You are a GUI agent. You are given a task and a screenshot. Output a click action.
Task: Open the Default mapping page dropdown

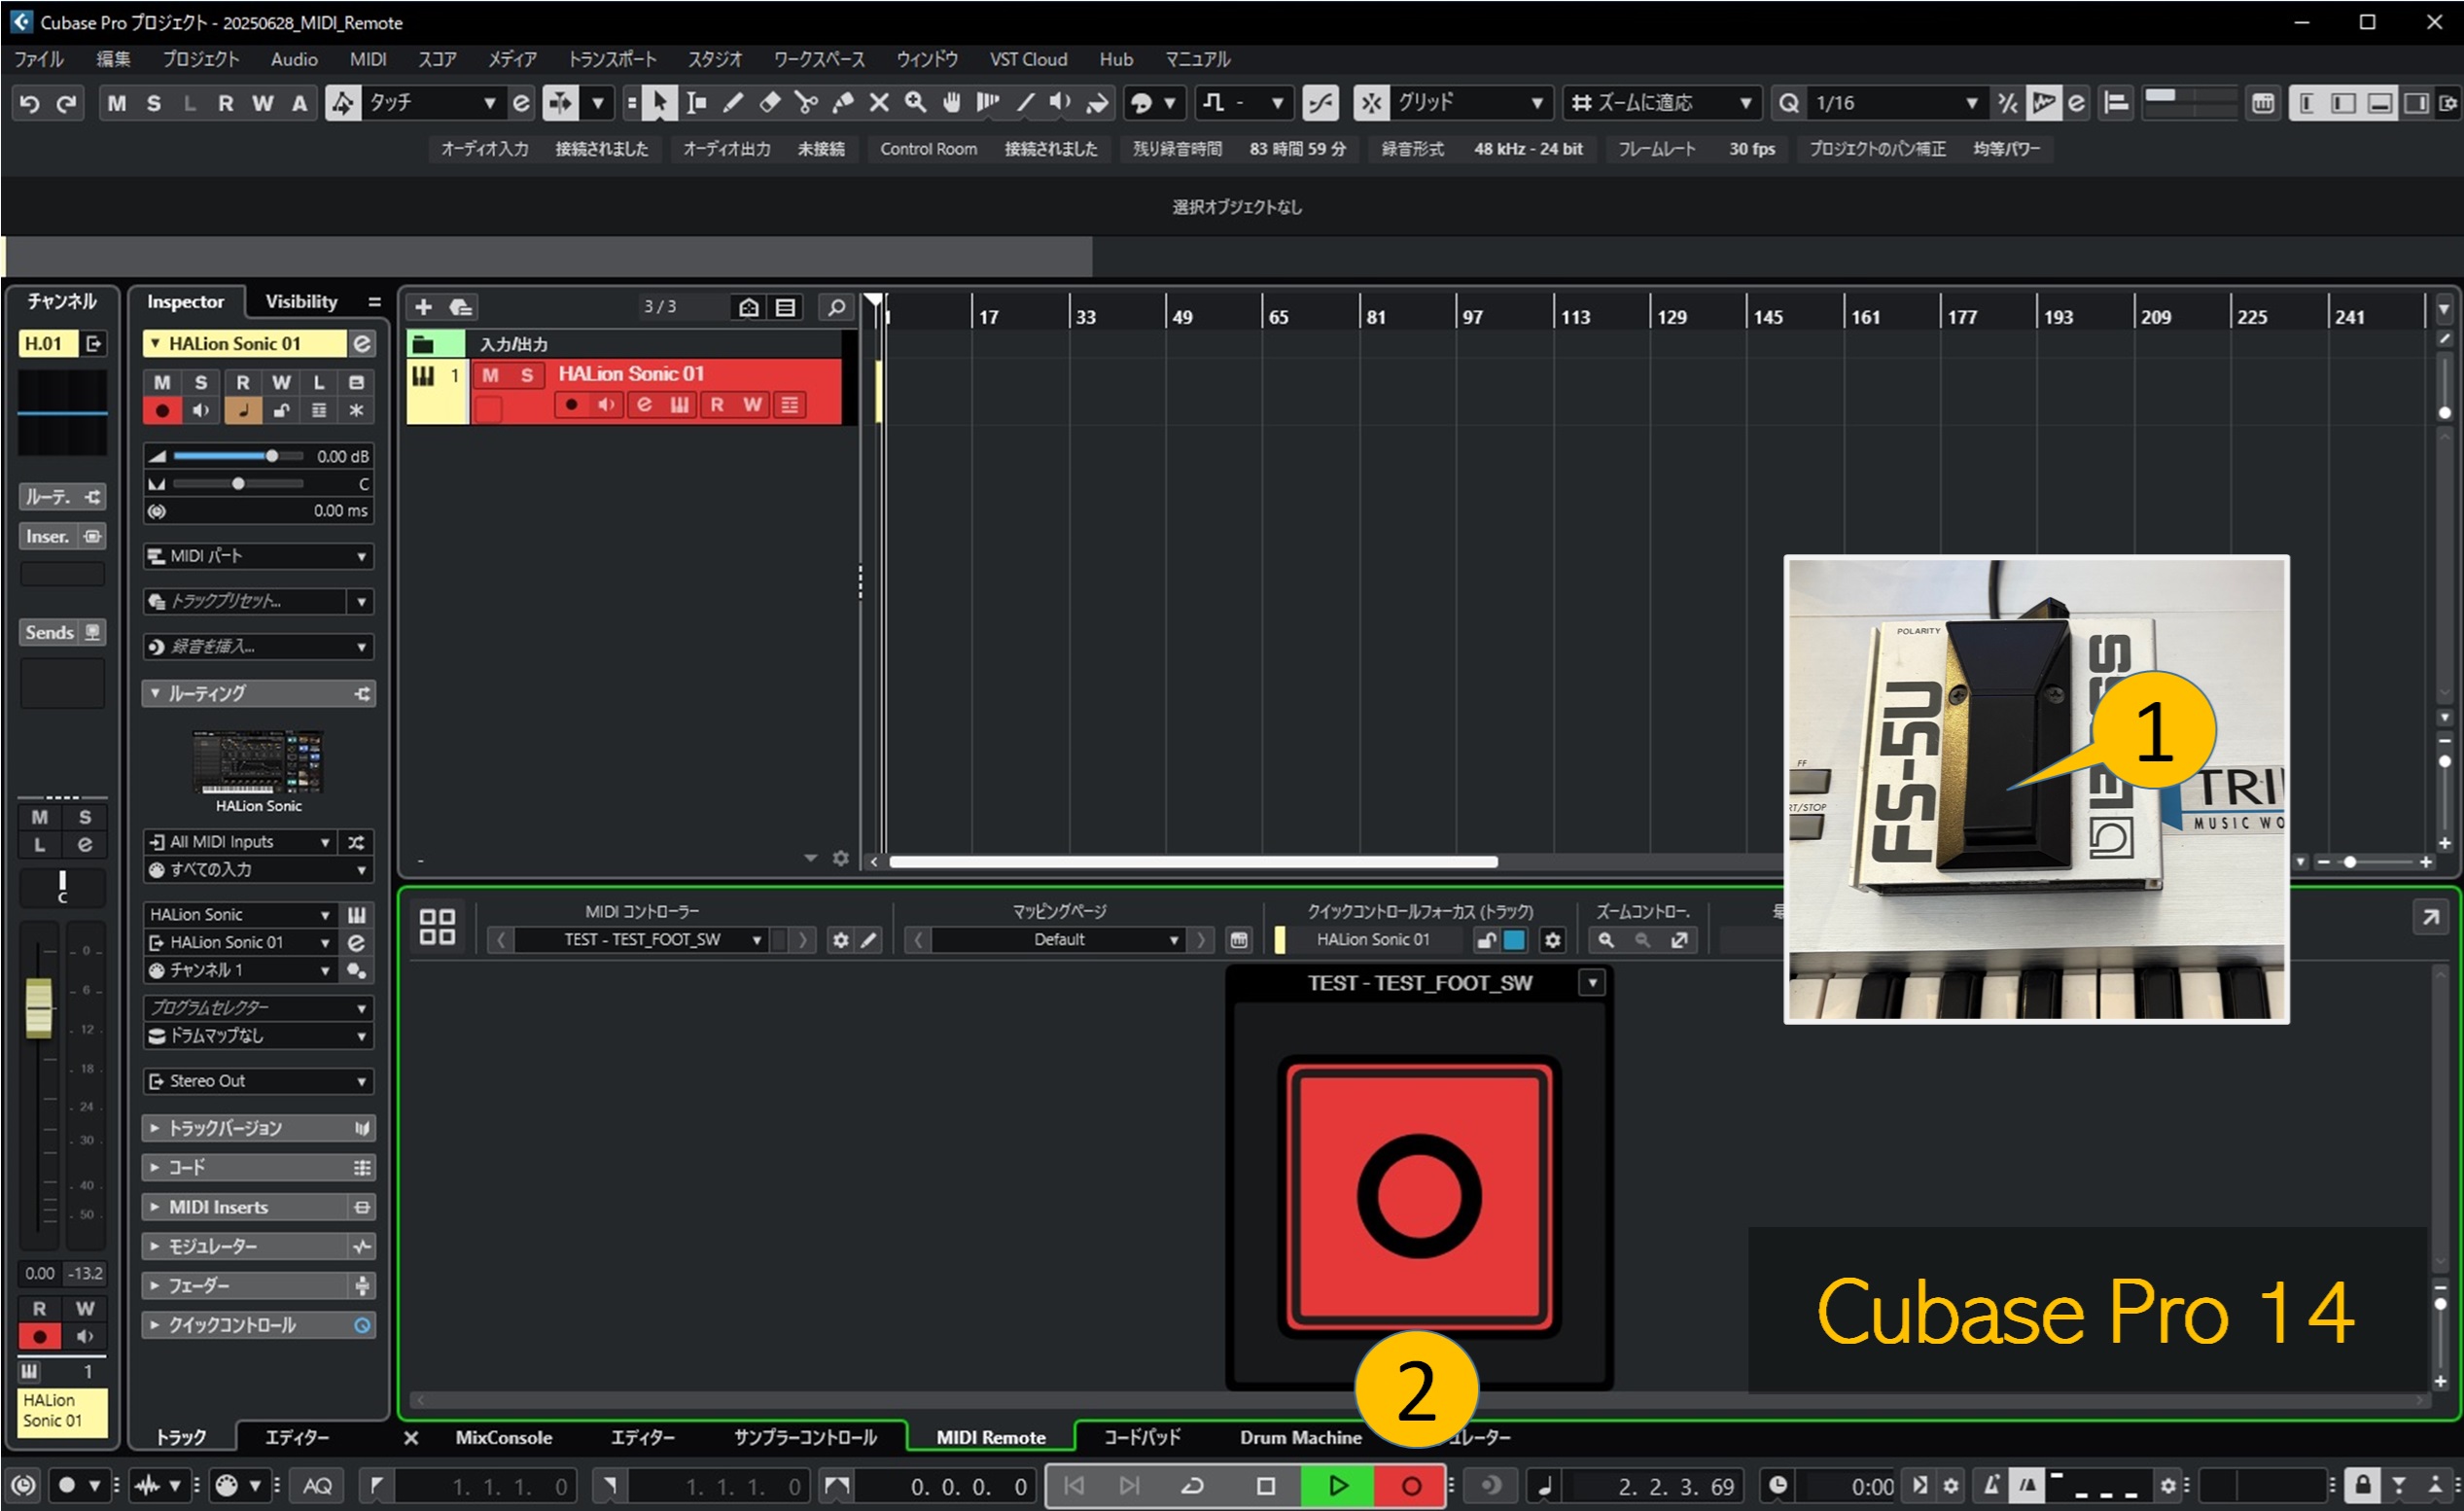tap(1059, 940)
